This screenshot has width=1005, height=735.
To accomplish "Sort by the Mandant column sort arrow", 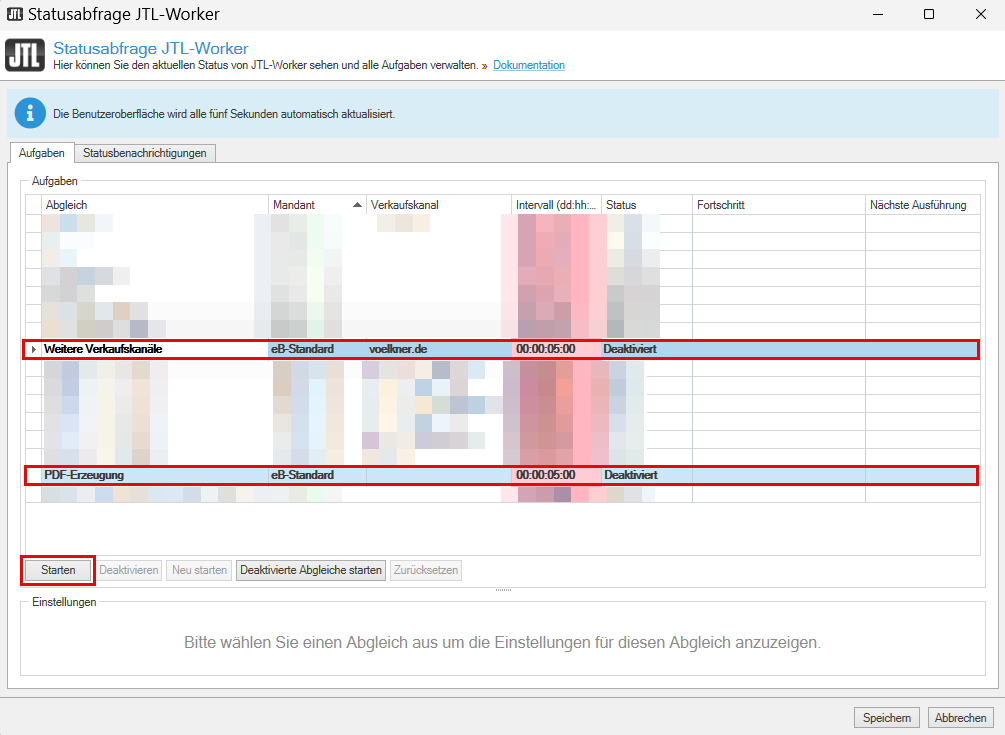I will point(357,205).
